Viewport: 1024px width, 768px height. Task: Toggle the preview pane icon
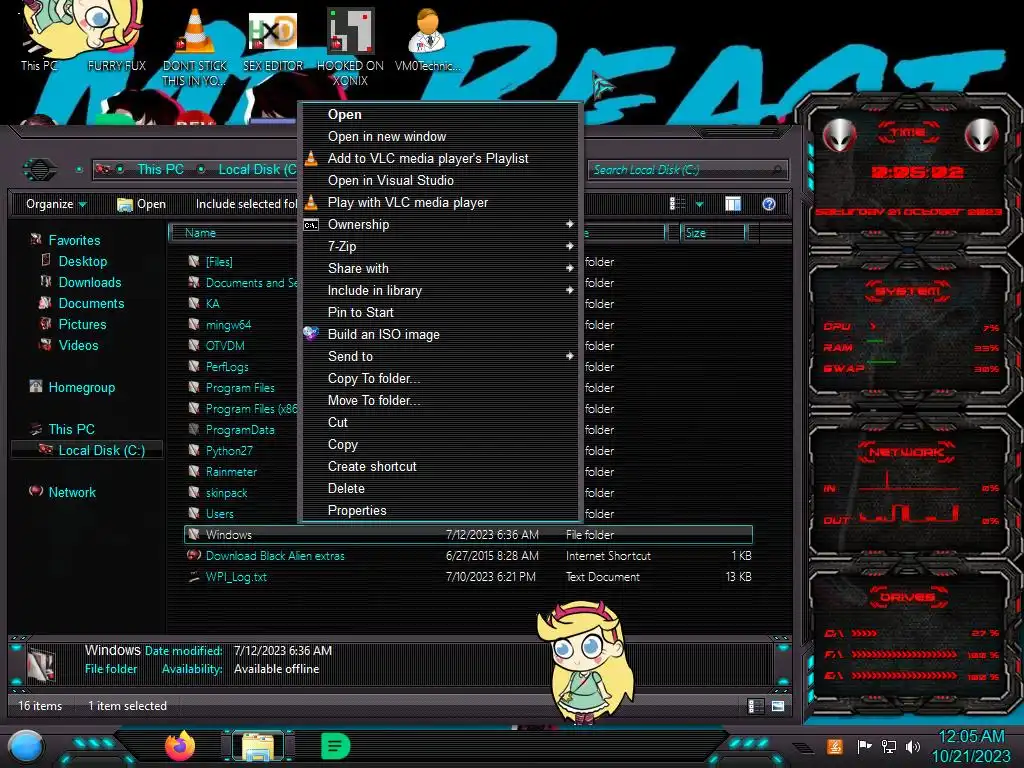pos(733,204)
